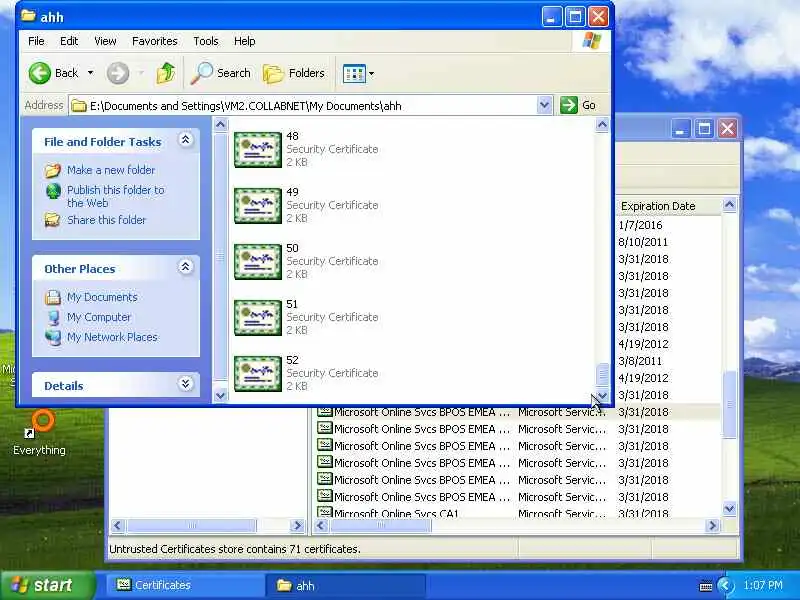Select certificate file 50 icon
This screenshot has width=800, height=600.
258,262
